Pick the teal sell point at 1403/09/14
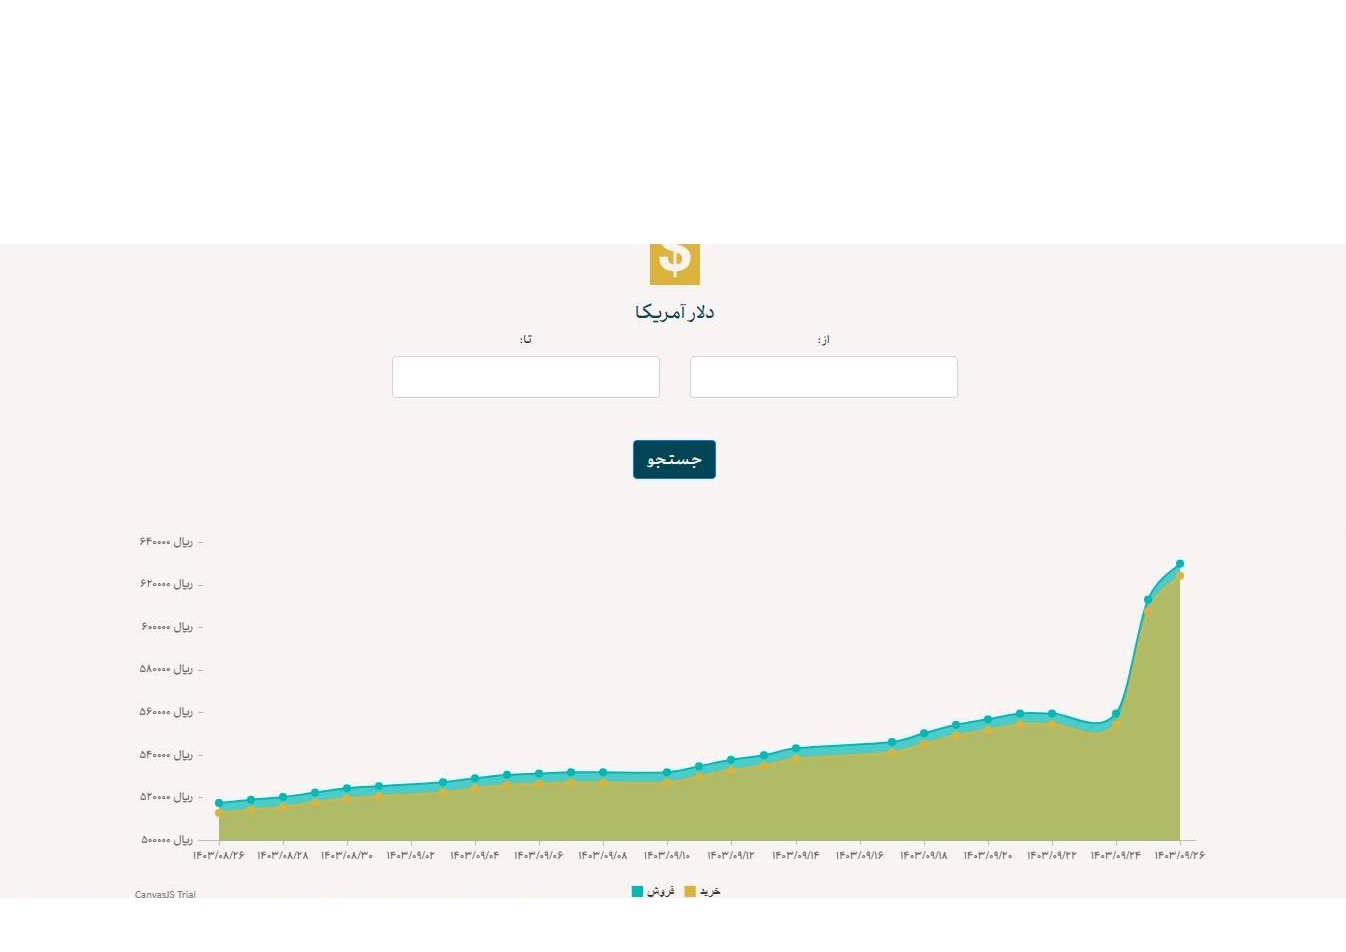 [x=796, y=748]
